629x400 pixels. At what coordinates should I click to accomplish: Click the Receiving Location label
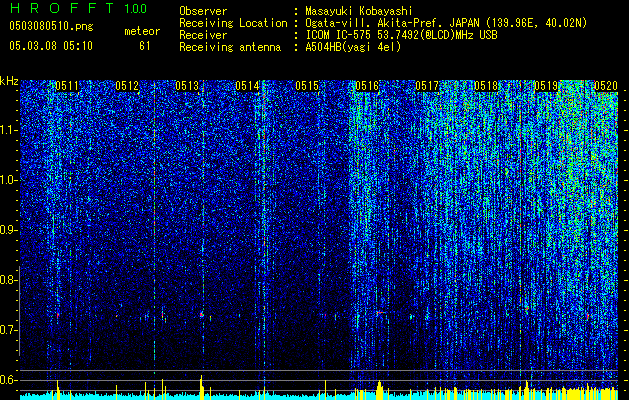point(233,23)
